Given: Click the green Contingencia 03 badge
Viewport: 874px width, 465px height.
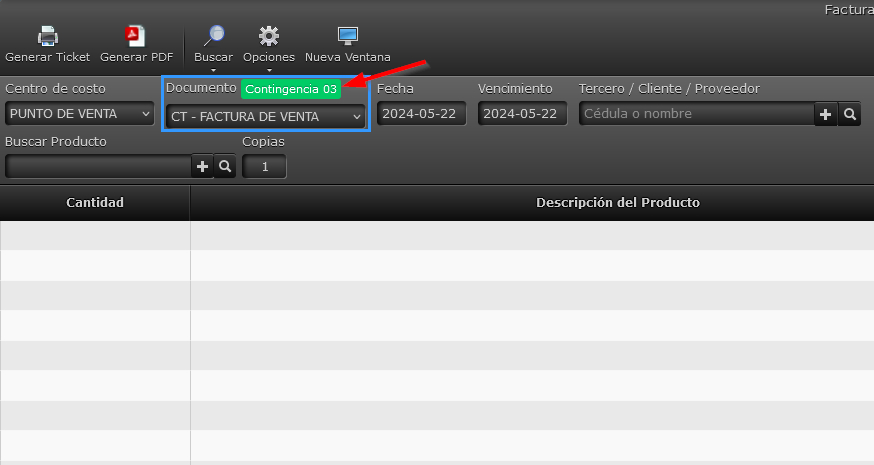Looking at the screenshot, I should [291, 89].
